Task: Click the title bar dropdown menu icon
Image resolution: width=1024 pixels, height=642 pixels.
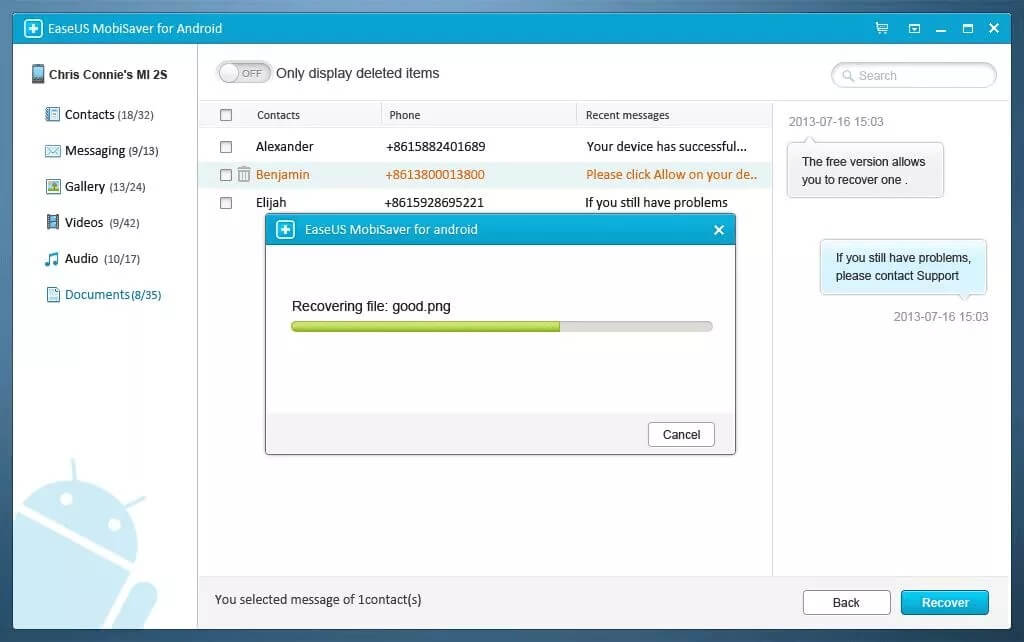Action: pyautogui.click(x=914, y=29)
